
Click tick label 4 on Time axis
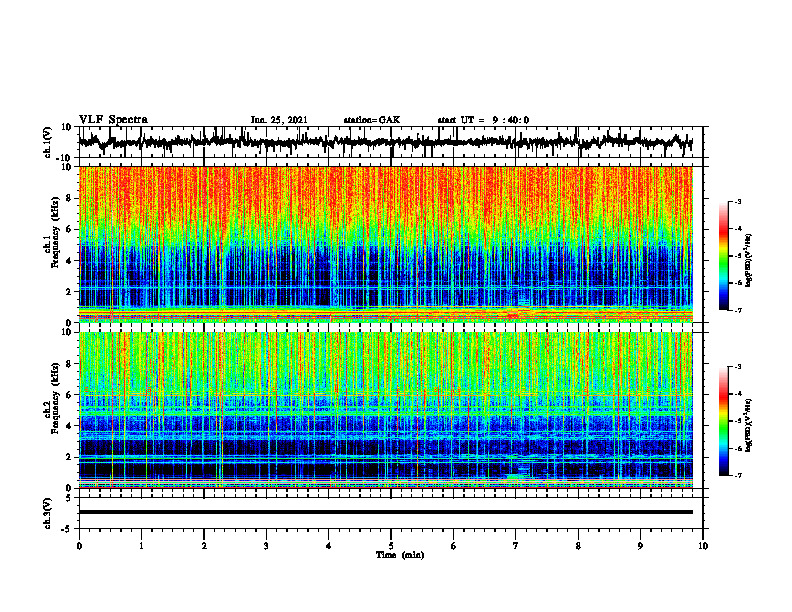pyautogui.click(x=328, y=546)
